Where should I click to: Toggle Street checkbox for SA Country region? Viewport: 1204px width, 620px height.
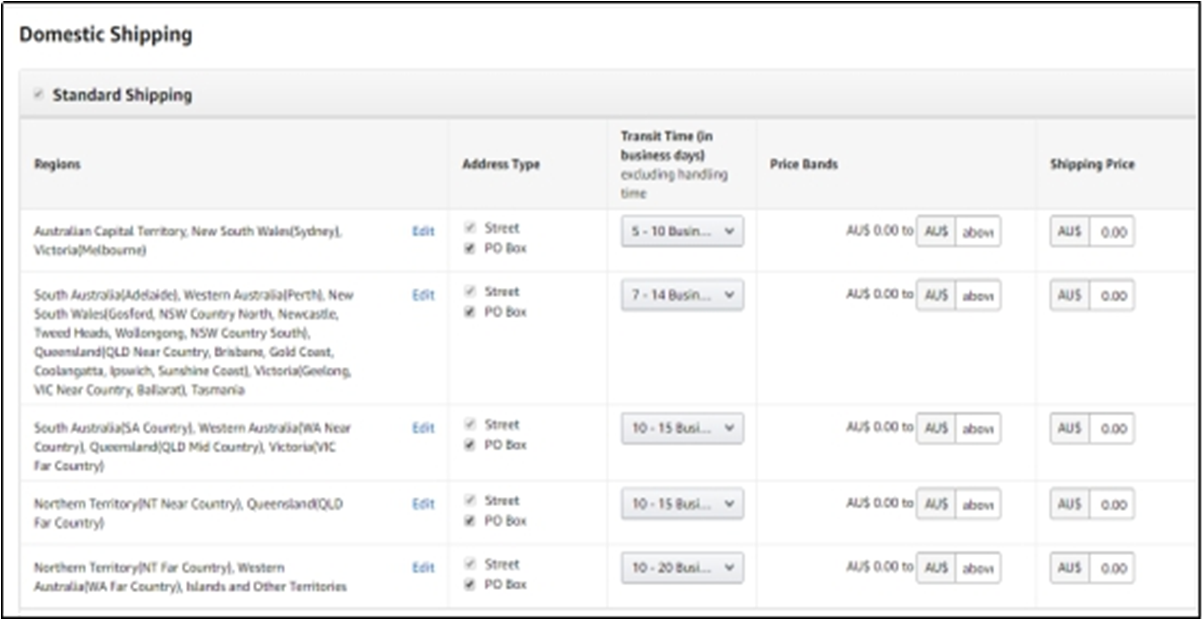coord(470,424)
